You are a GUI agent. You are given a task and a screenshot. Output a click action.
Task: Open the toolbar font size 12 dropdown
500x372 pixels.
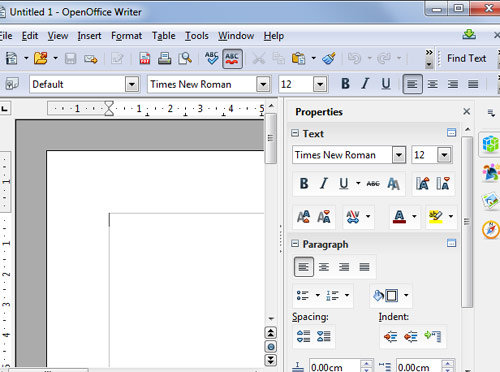pos(320,84)
